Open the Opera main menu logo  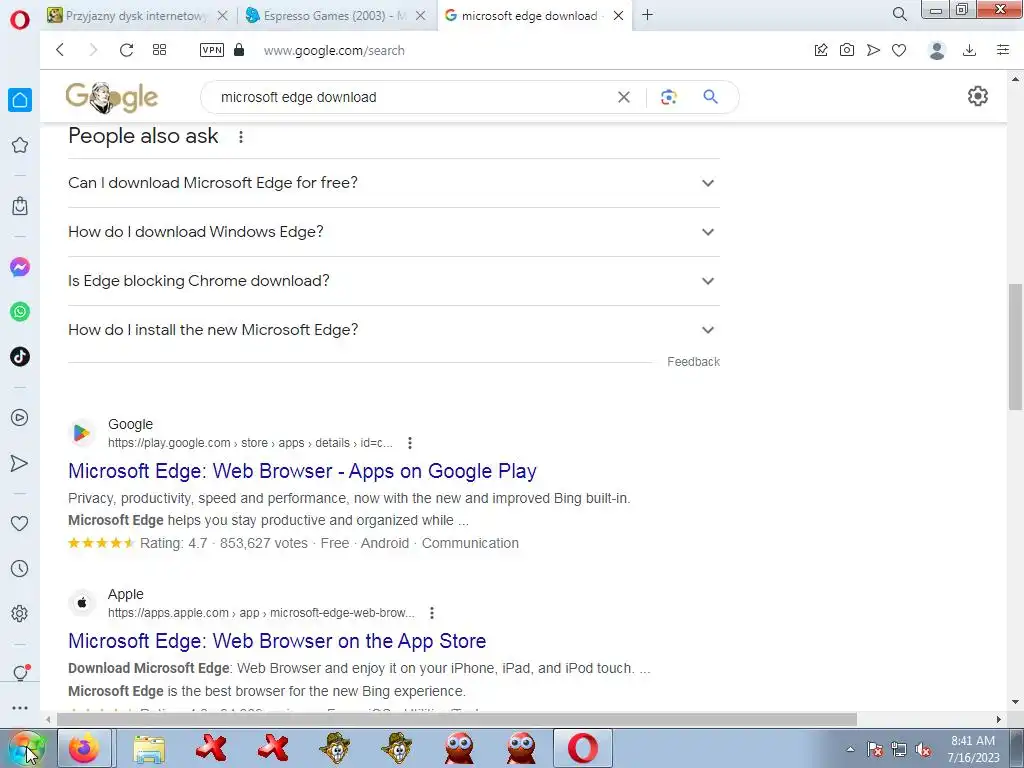(20, 19)
